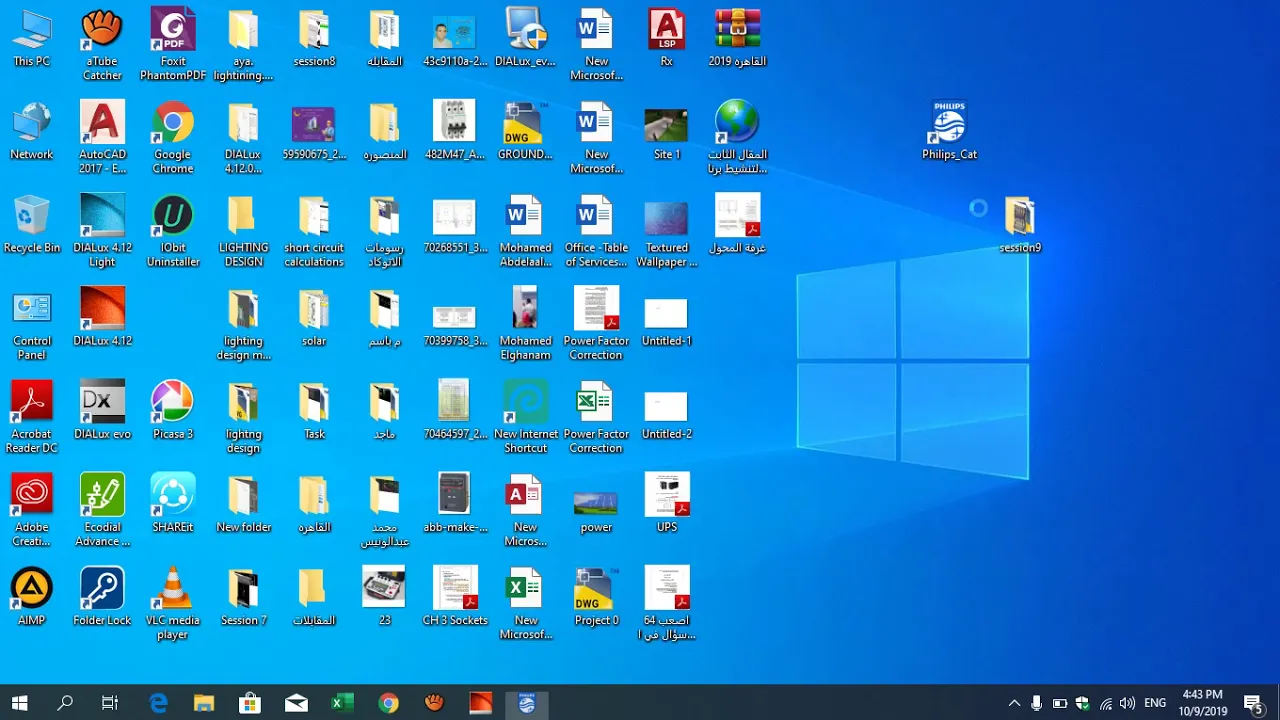Open the Mail app from the taskbar
Image resolution: width=1280 pixels, height=720 pixels.
(x=296, y=703)
